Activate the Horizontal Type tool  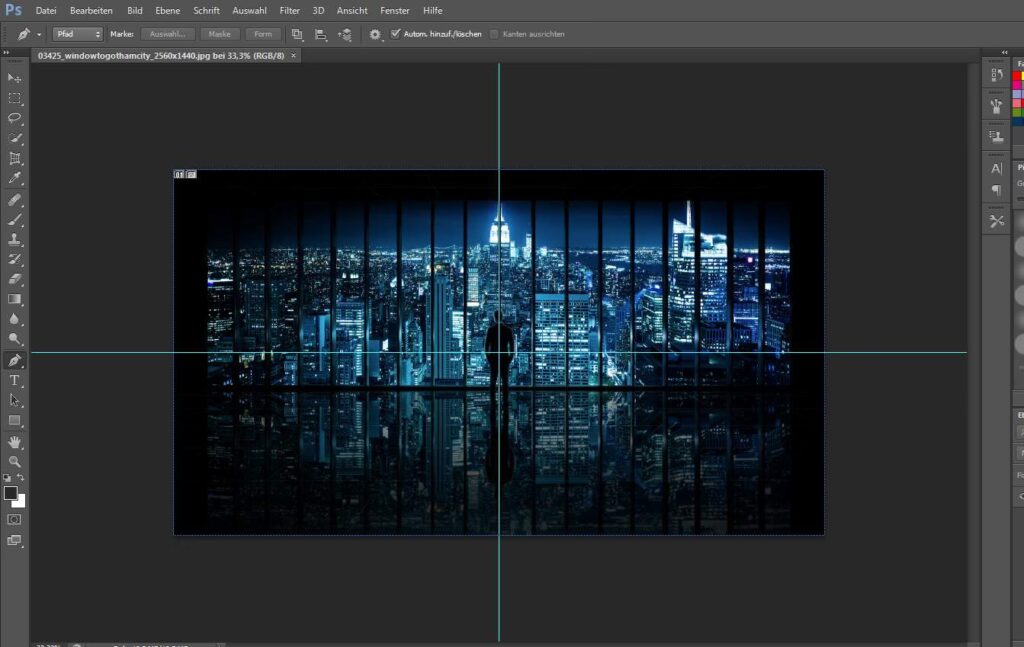coord(15,381)
